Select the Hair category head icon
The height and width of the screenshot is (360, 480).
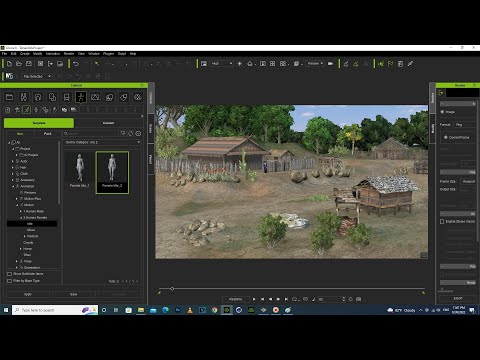[38, 97]
